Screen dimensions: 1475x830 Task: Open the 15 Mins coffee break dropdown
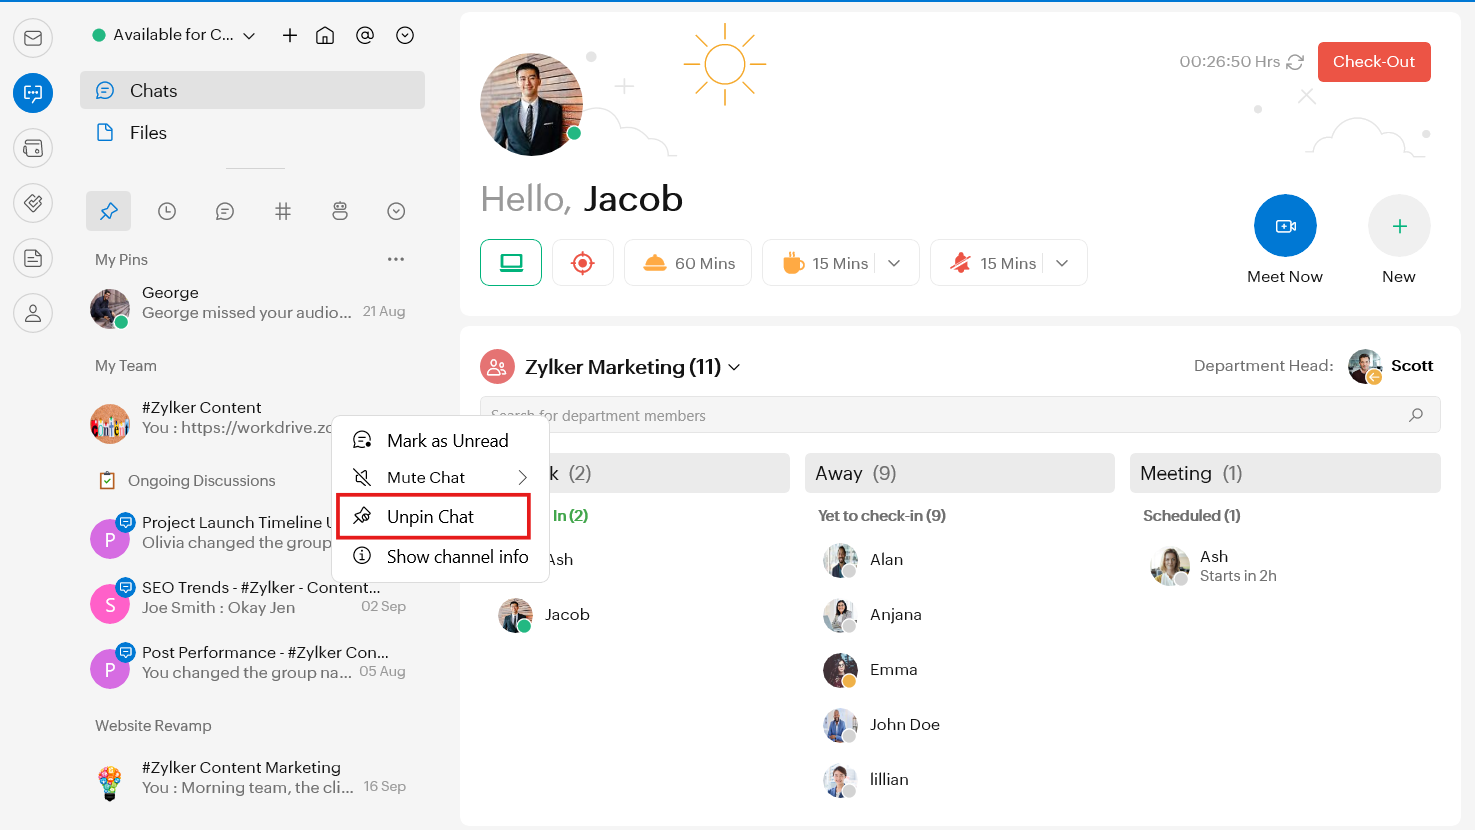(894, 263)
